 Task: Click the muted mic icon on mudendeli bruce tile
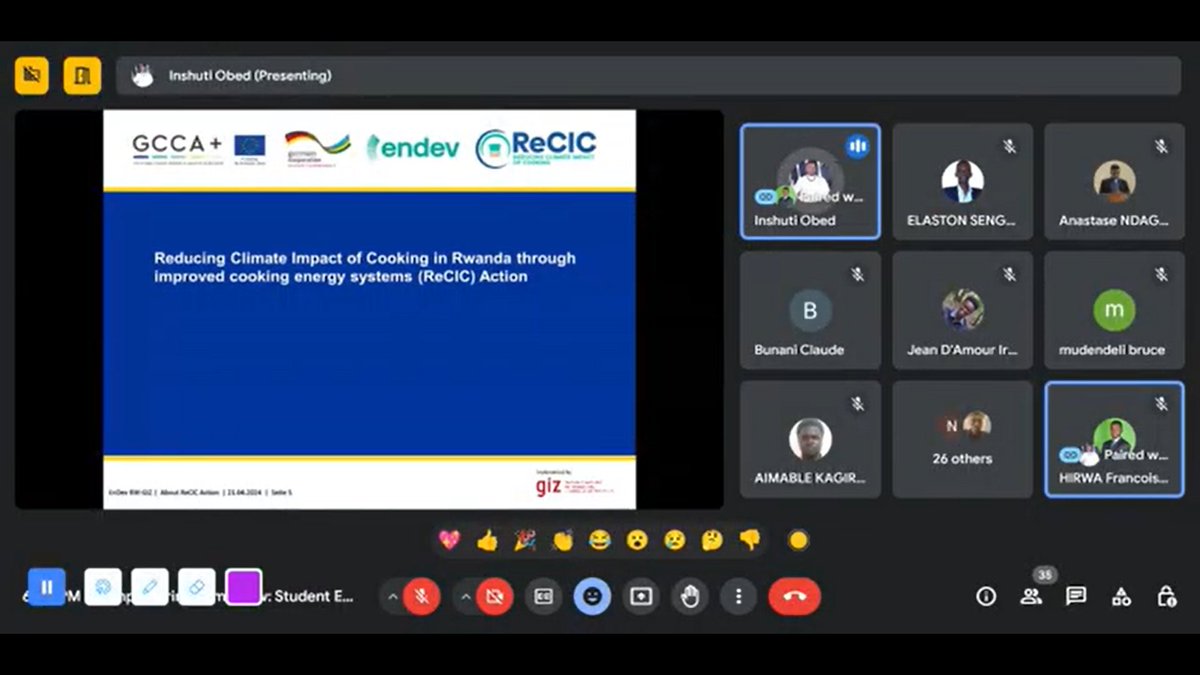point(1161,274)
